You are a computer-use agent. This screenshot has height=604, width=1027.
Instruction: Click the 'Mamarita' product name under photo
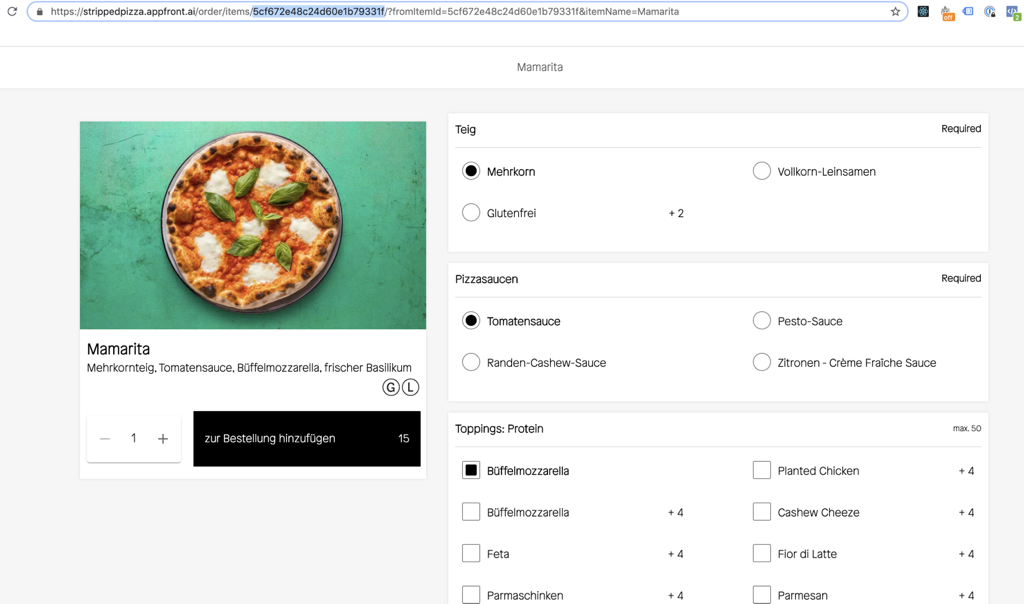119,349
